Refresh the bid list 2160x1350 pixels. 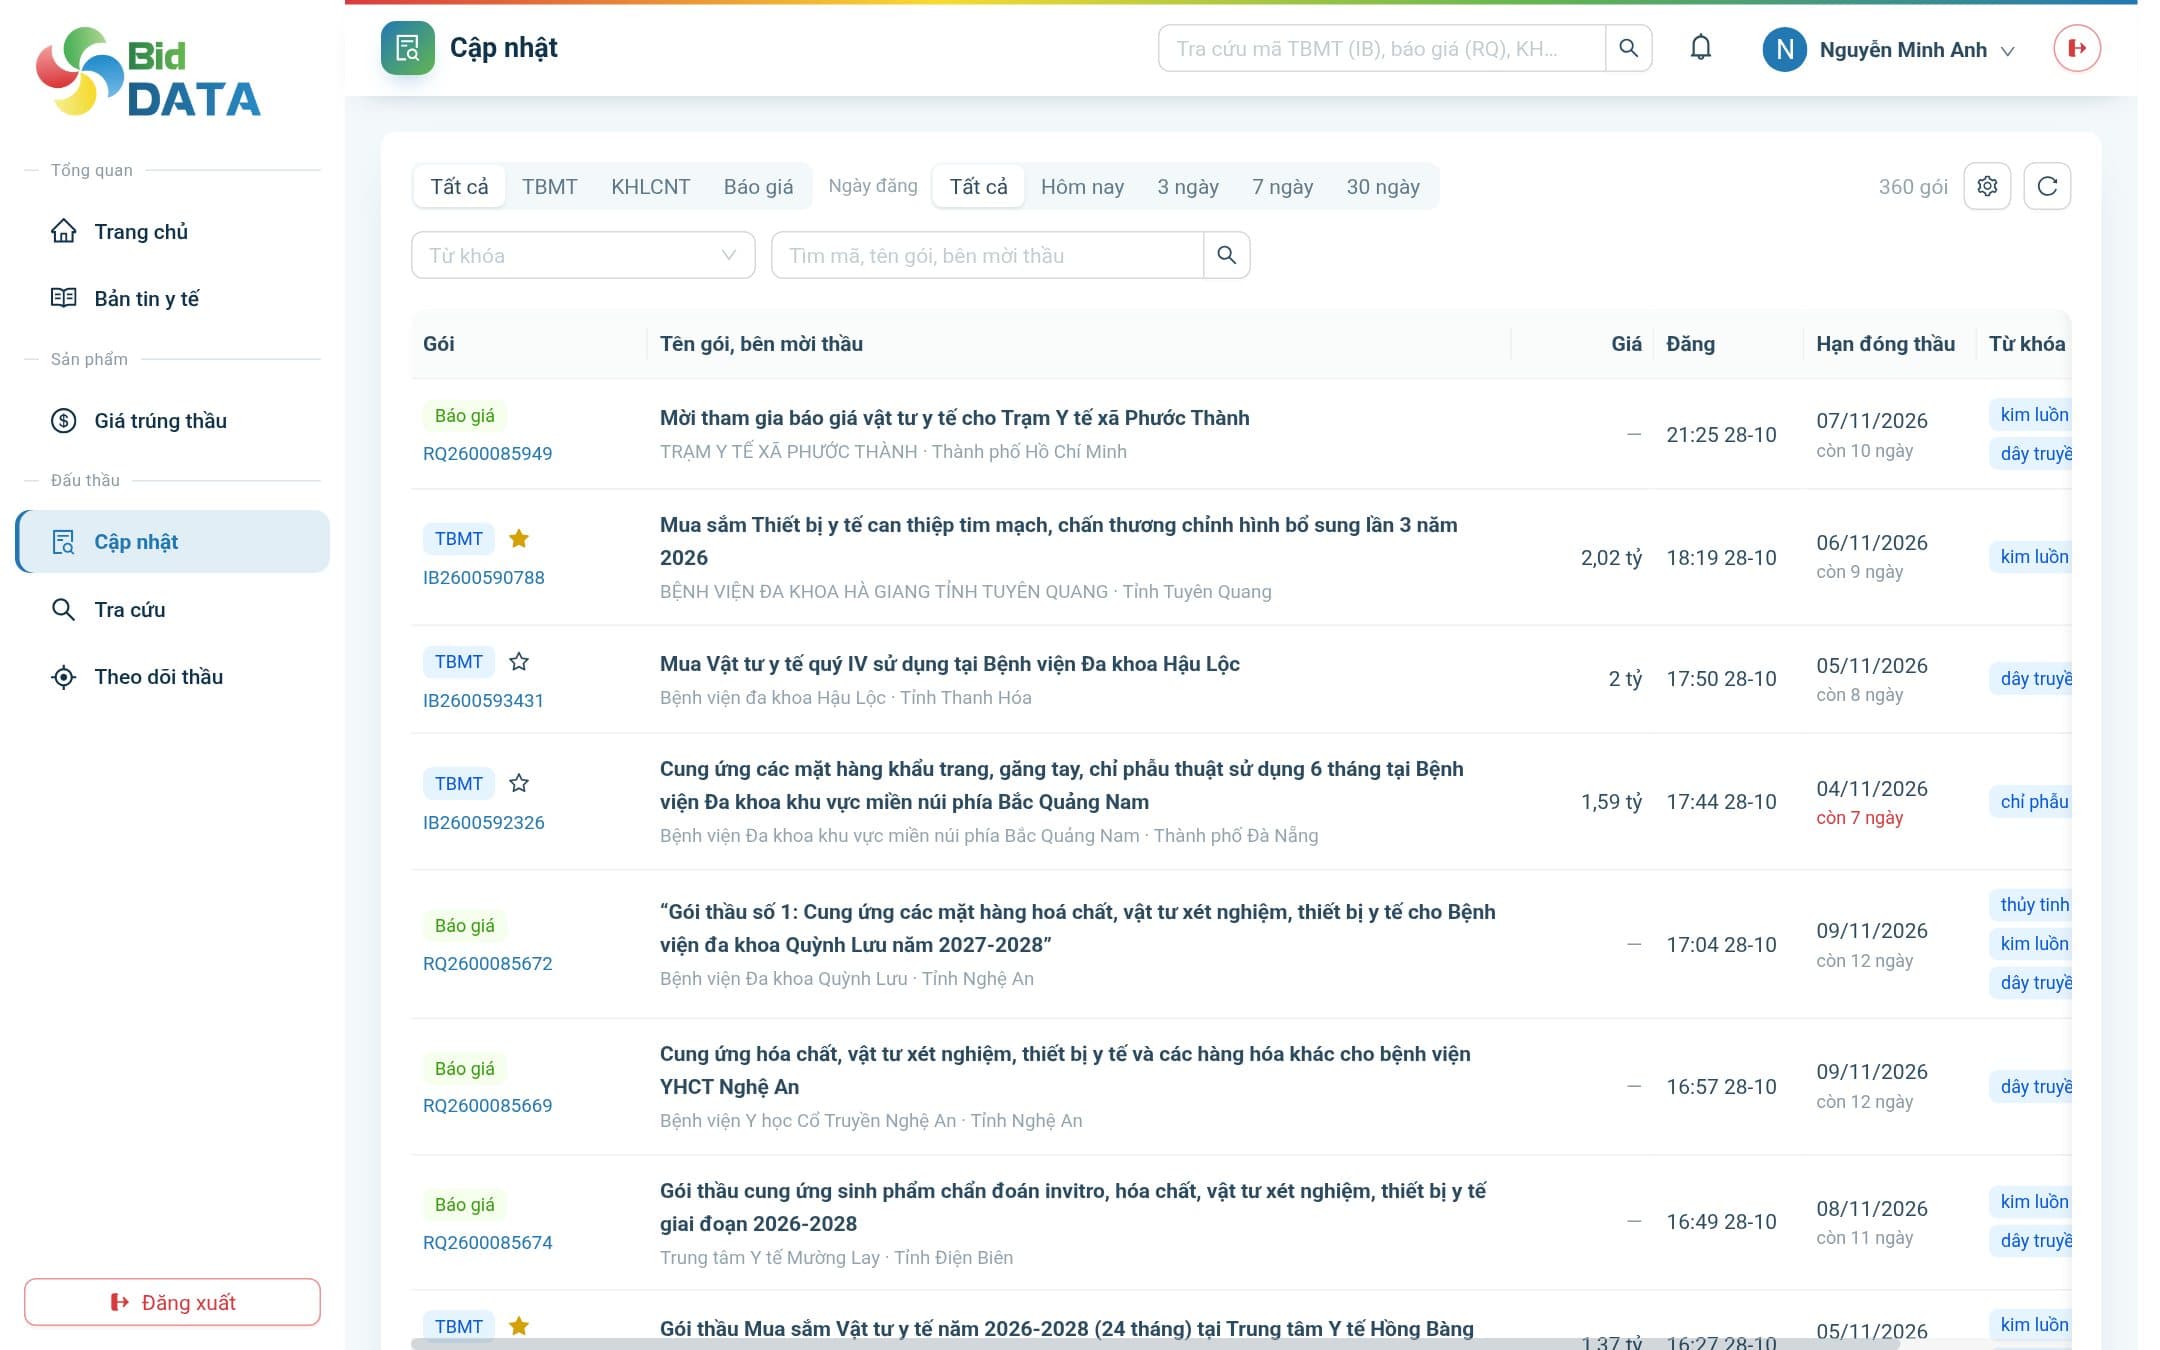point(2047,186)
